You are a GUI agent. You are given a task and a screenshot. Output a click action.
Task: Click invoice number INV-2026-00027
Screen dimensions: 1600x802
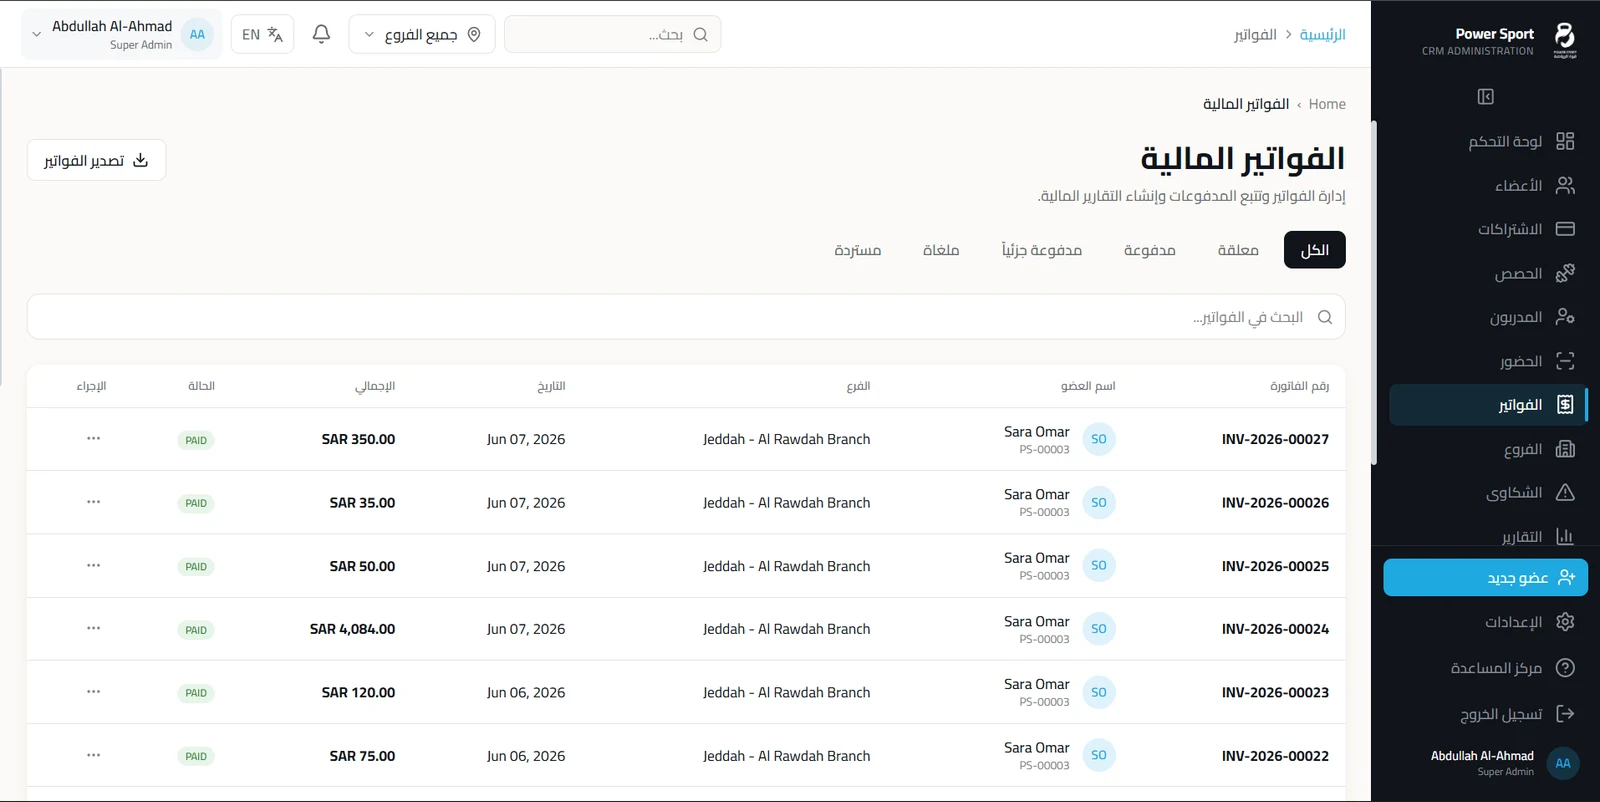click(1275, 439)
